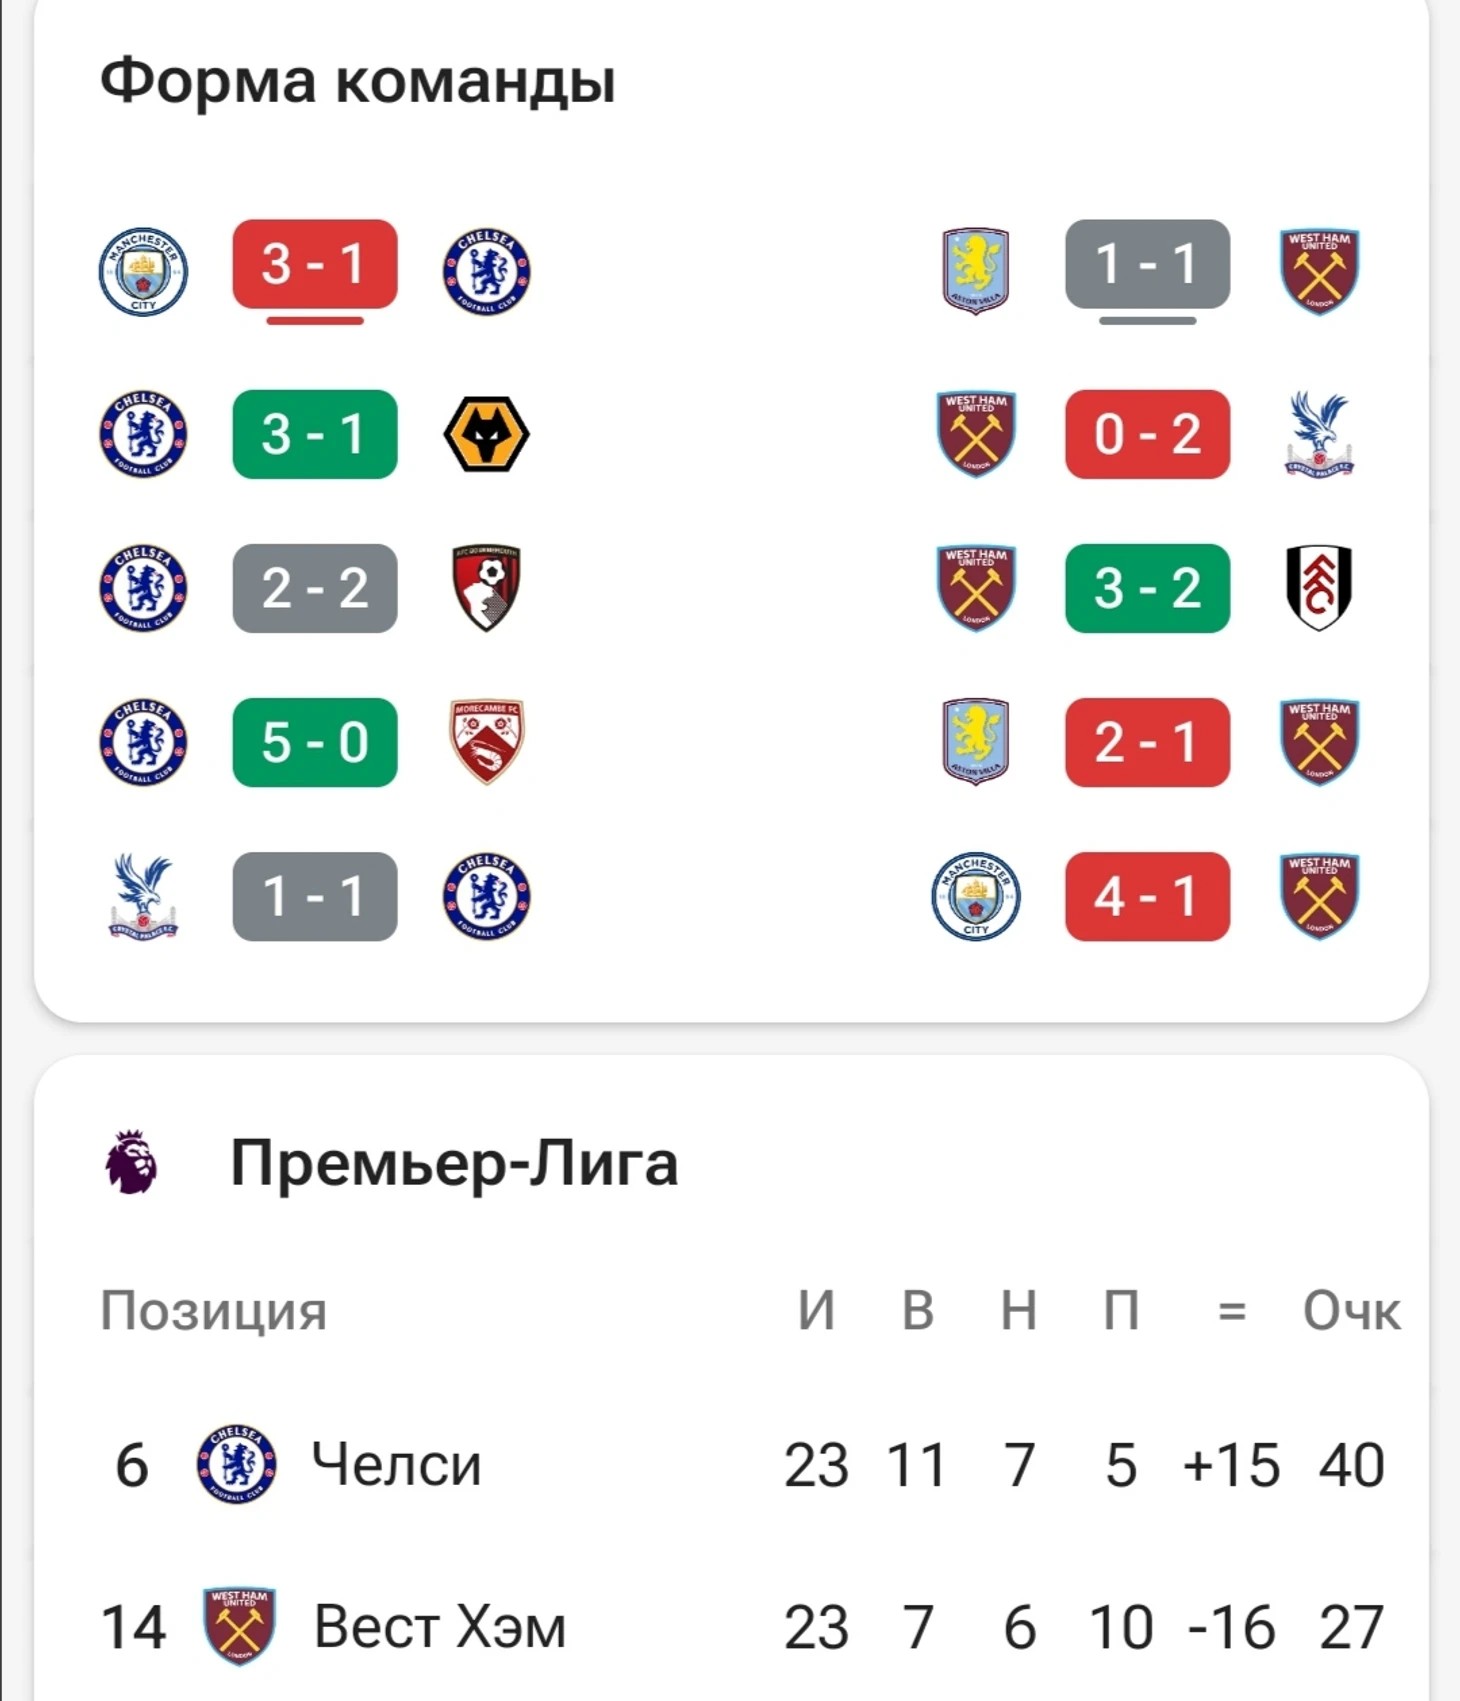The height and width of the screenshot is (1701, 1460).
Task: Tap the Morecambe FC badge
Action: (x=486, y=742)
